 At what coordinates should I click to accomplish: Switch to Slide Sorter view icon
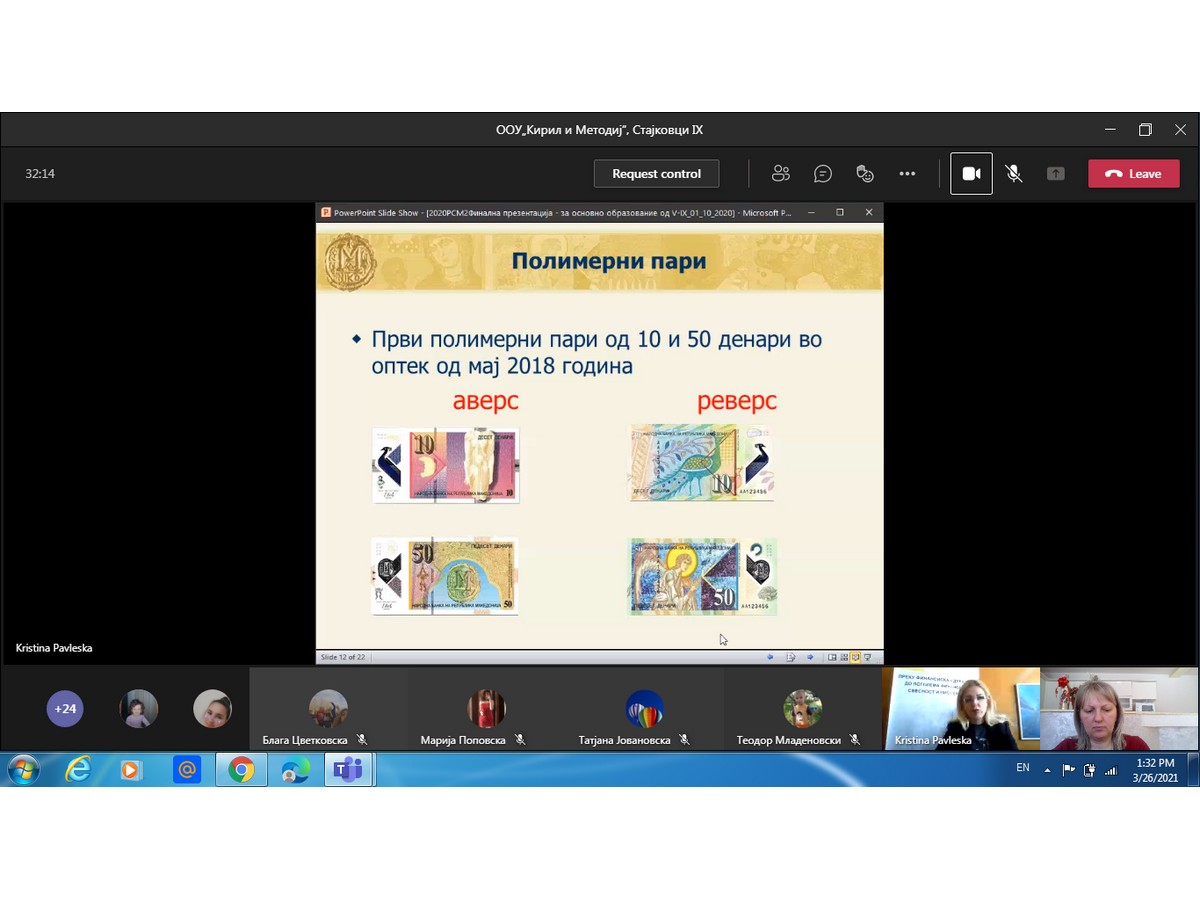pos(844,657)
